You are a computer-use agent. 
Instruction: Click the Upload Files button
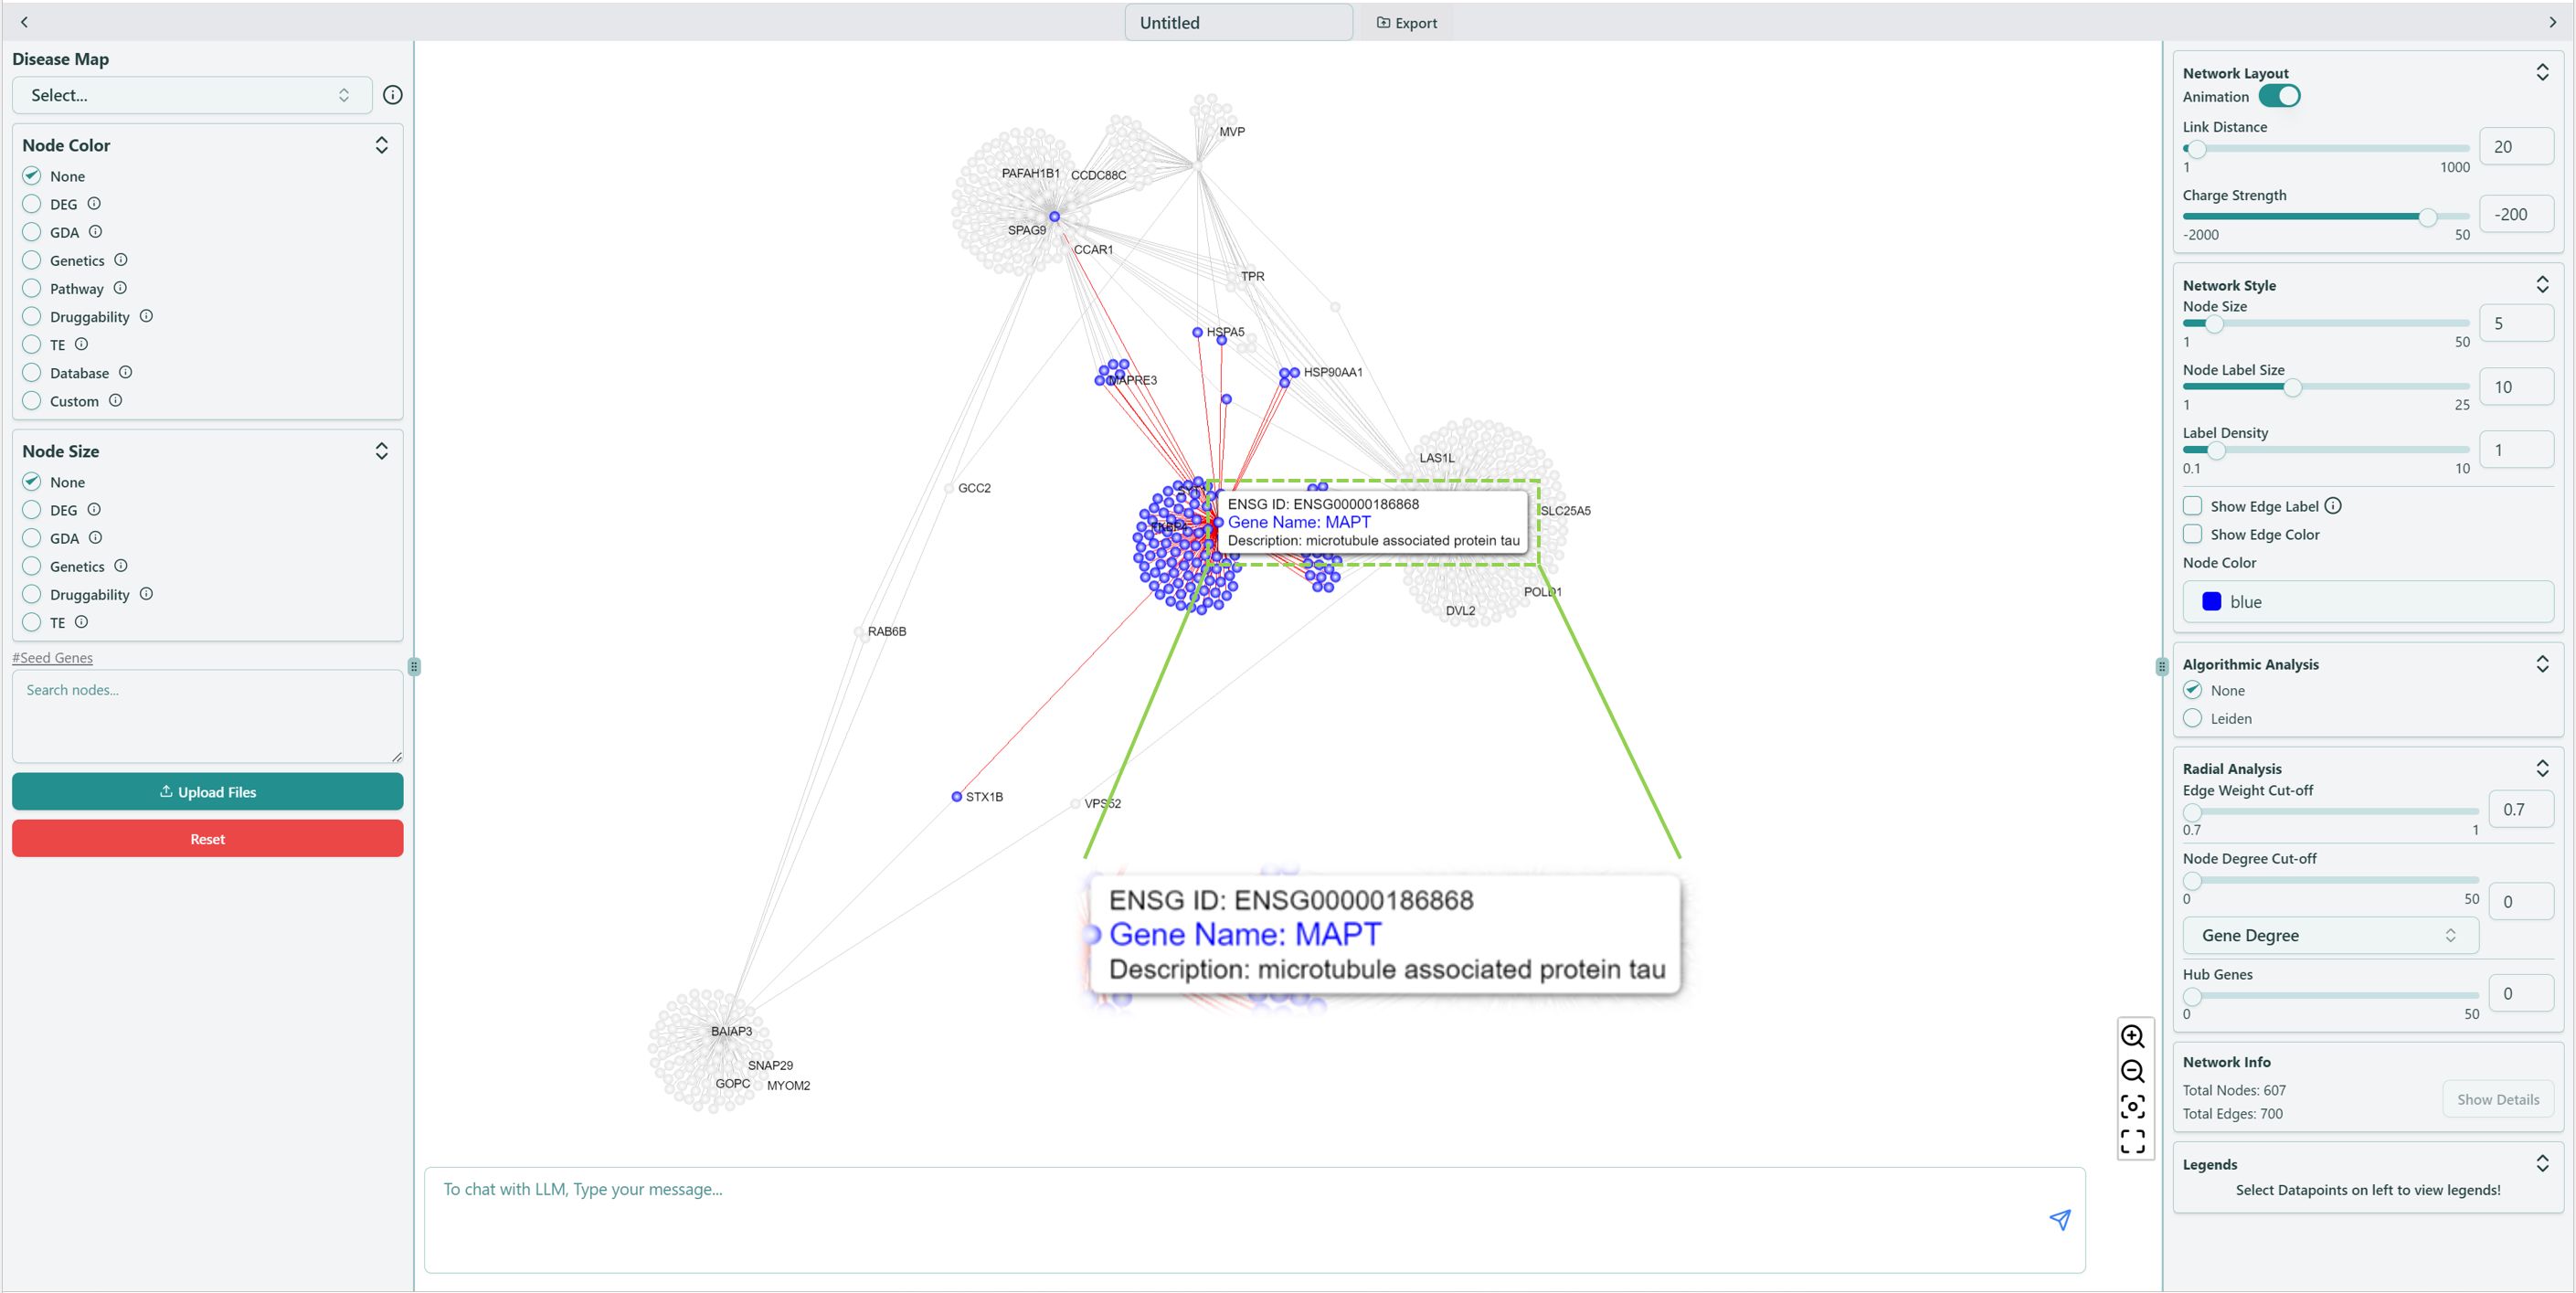[207, 791]
